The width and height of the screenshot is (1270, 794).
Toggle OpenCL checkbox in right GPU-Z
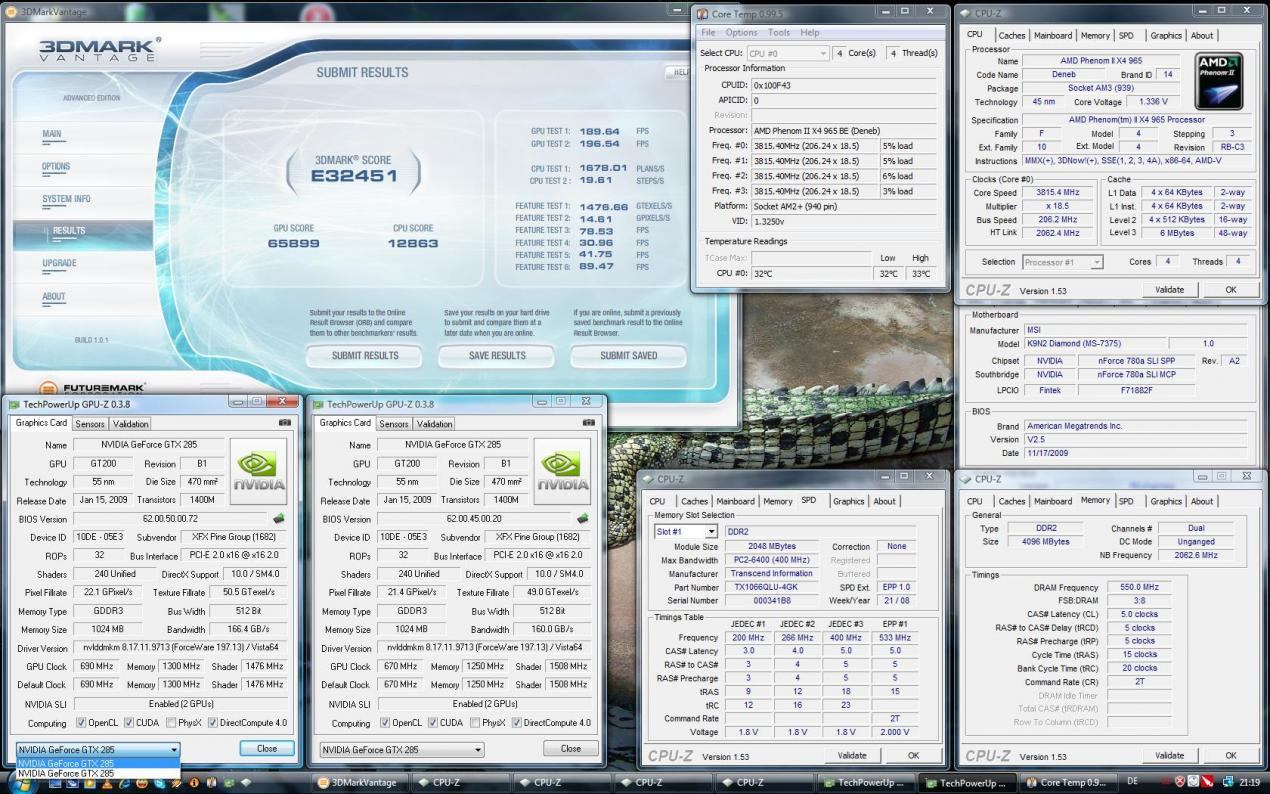pyautogui.click(x=385, y=723)
